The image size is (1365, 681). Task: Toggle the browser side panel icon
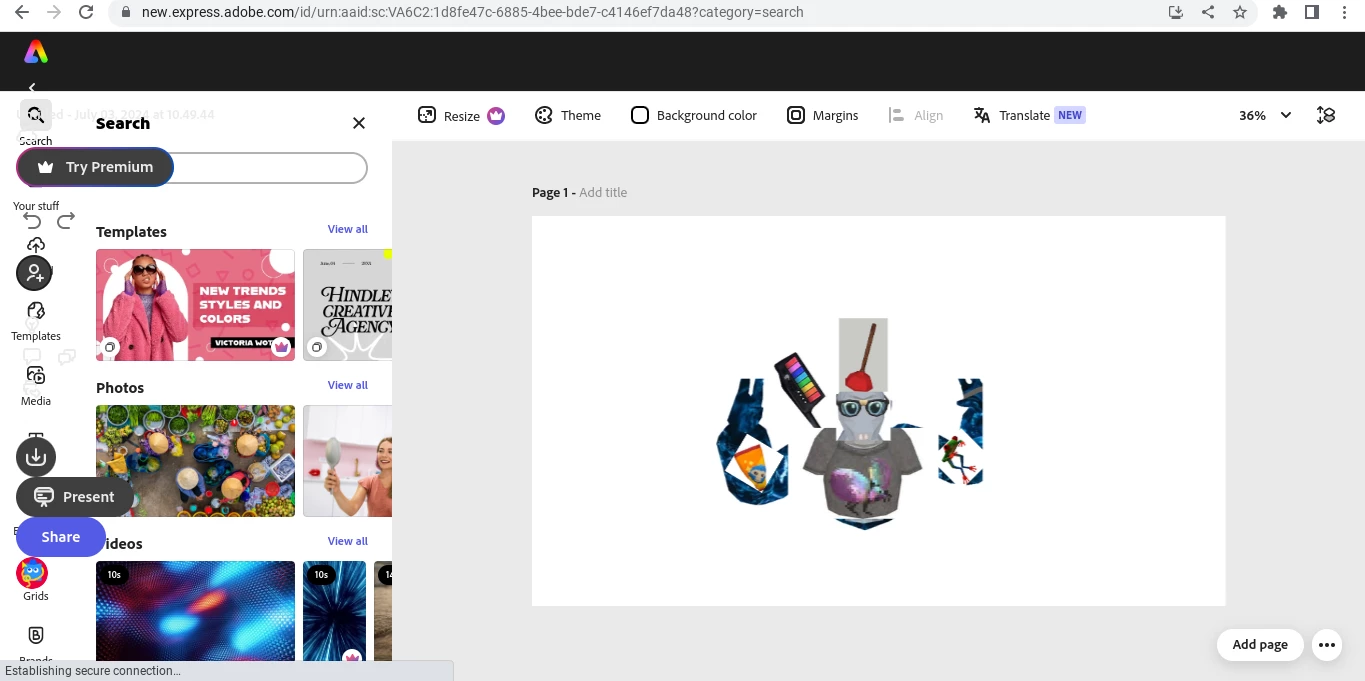(x=1312, y=12)
